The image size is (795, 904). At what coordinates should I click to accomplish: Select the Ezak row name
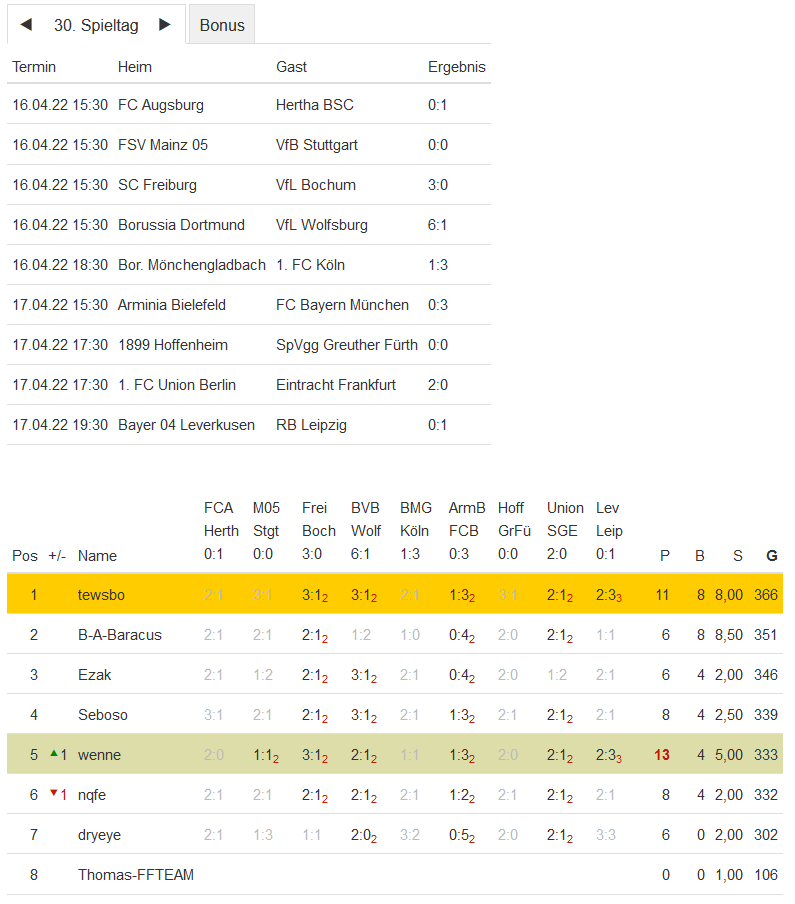(95, 675)
